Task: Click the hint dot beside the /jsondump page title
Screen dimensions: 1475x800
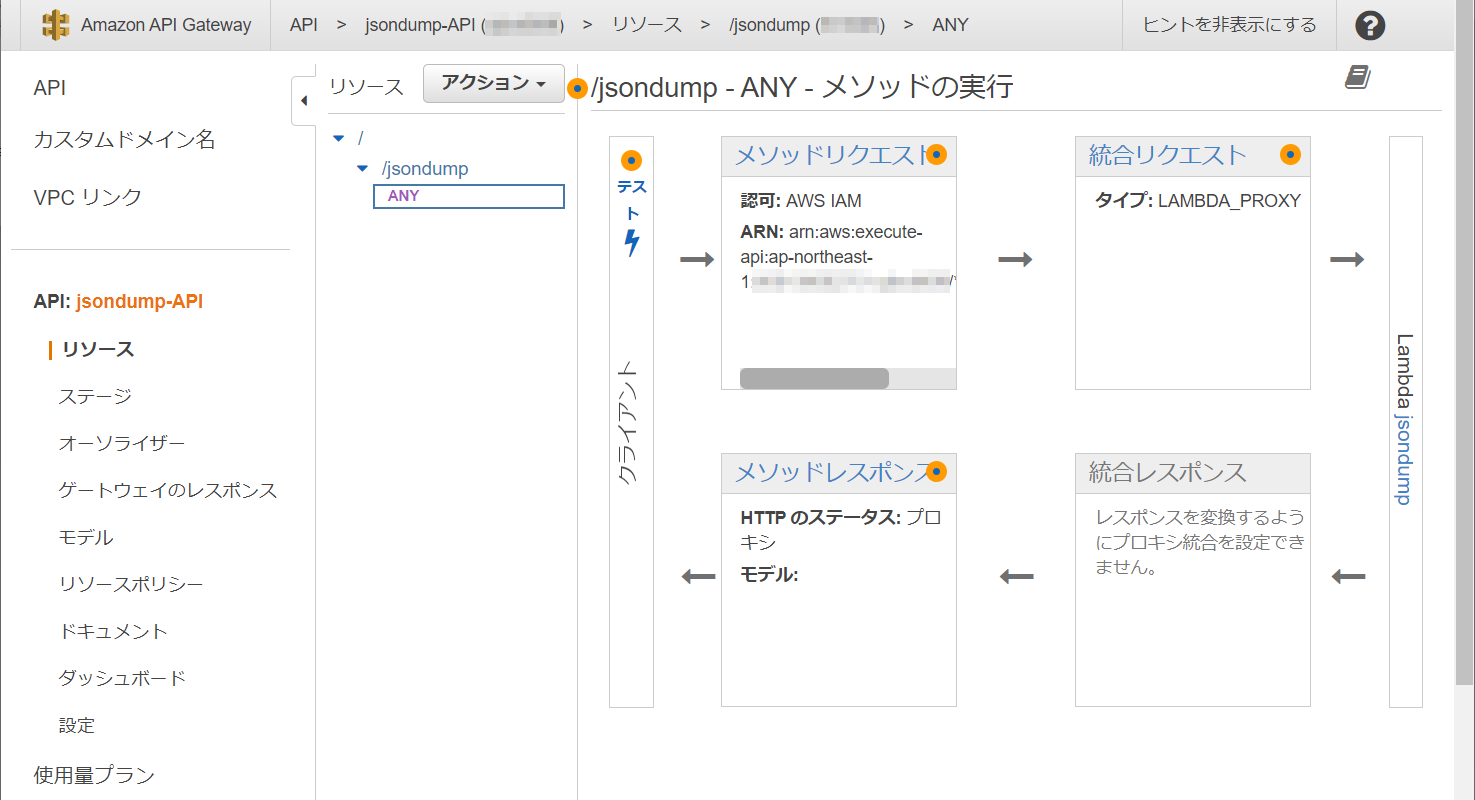Action: (577, 88)
